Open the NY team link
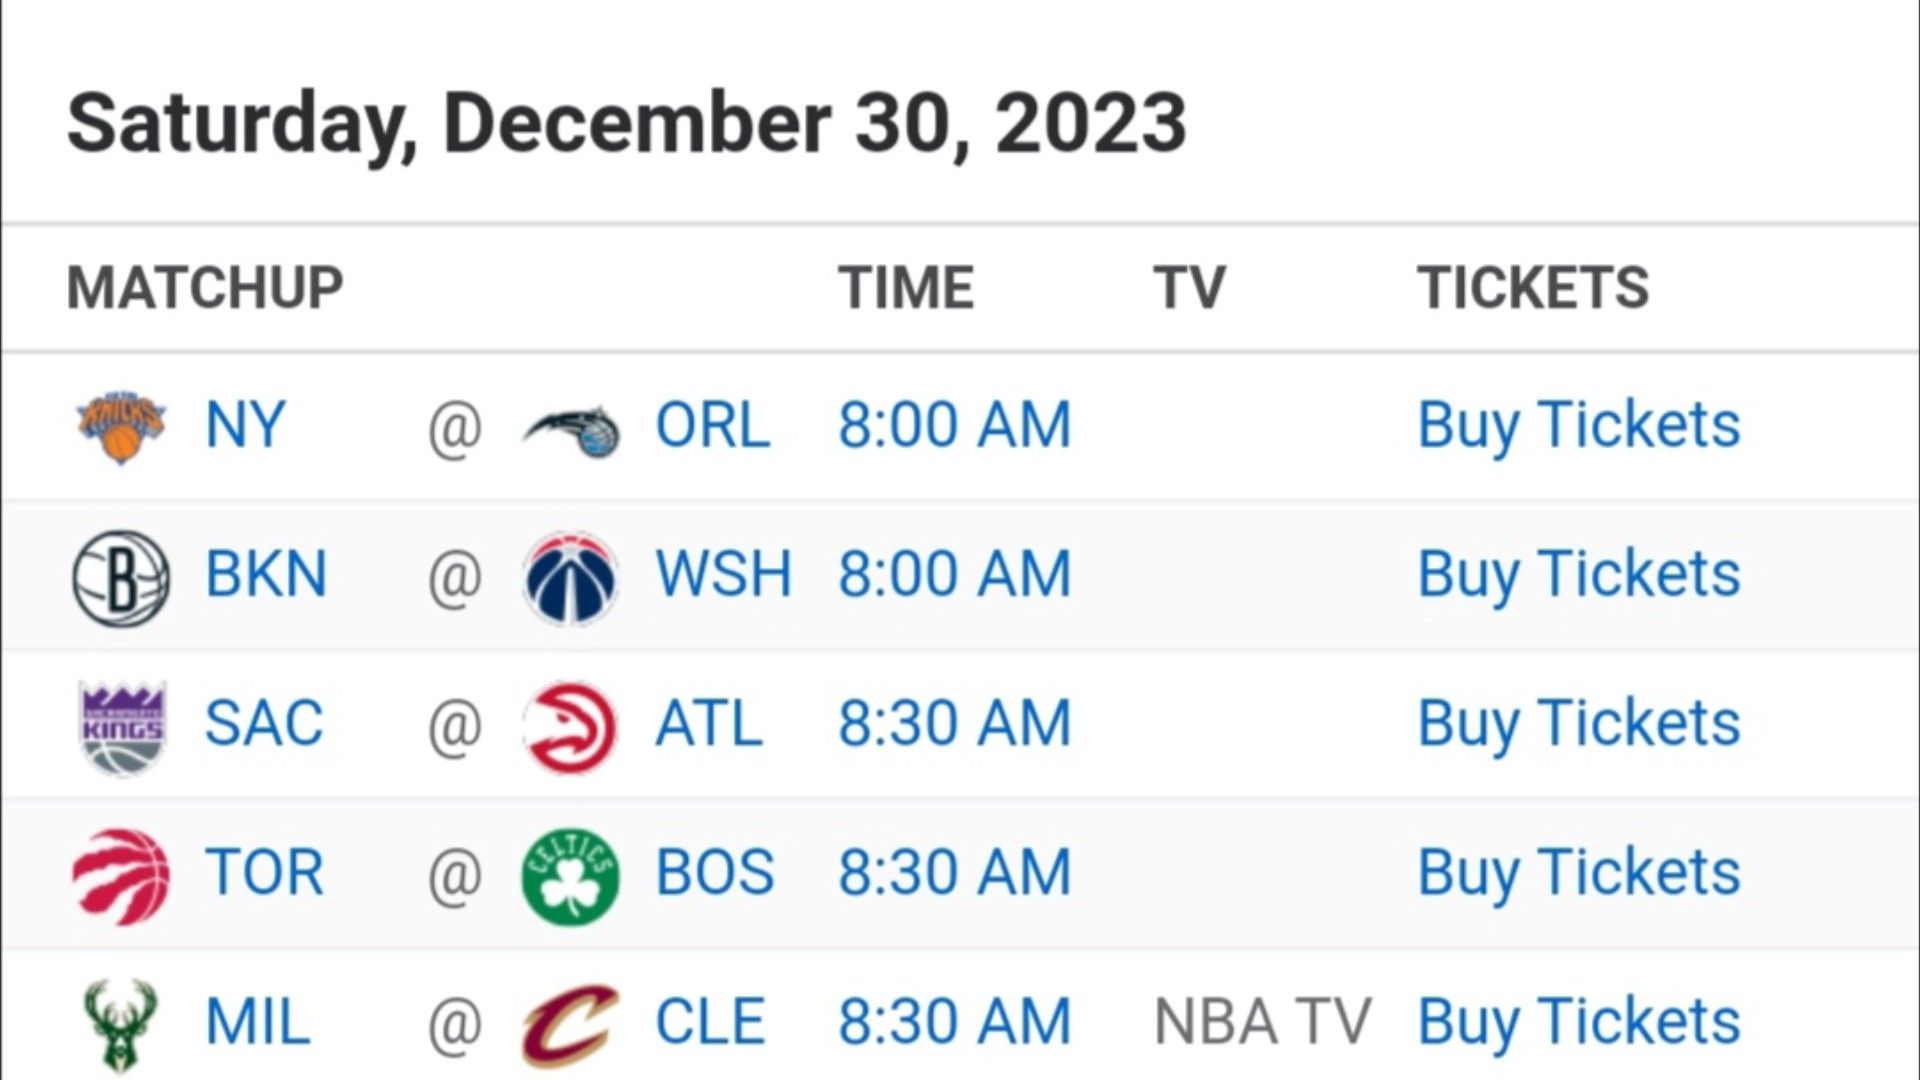Viewport: 1920px width, 1080px height. (245, 425)
